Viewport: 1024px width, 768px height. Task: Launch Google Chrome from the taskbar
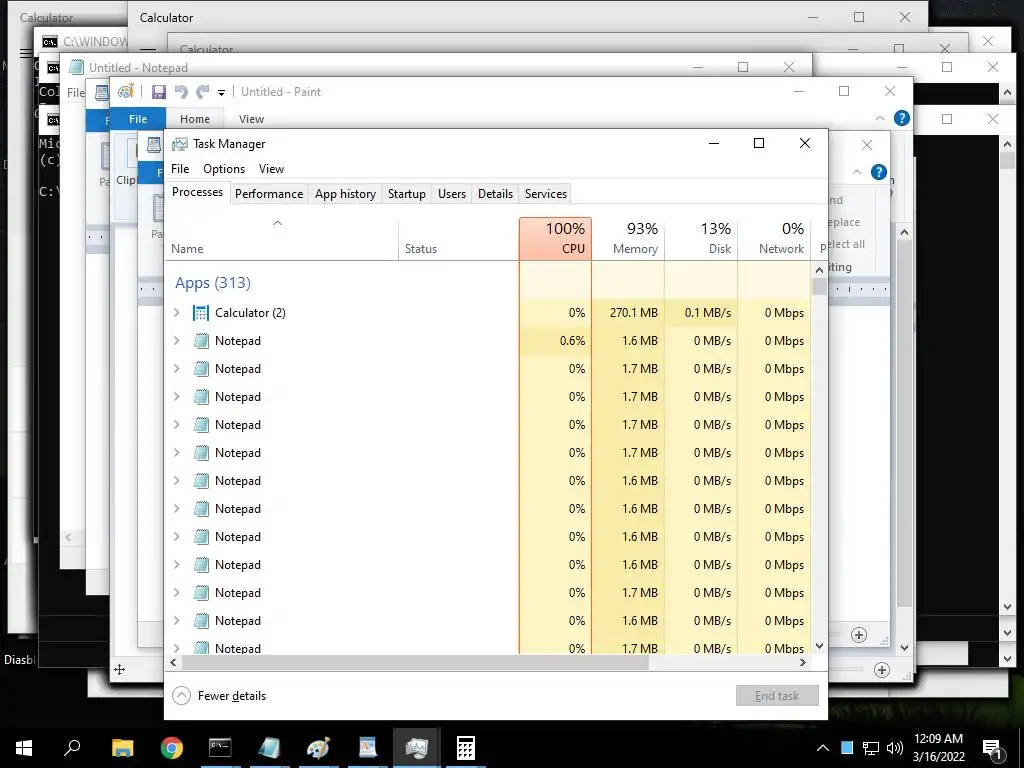[x=172, y=748]
